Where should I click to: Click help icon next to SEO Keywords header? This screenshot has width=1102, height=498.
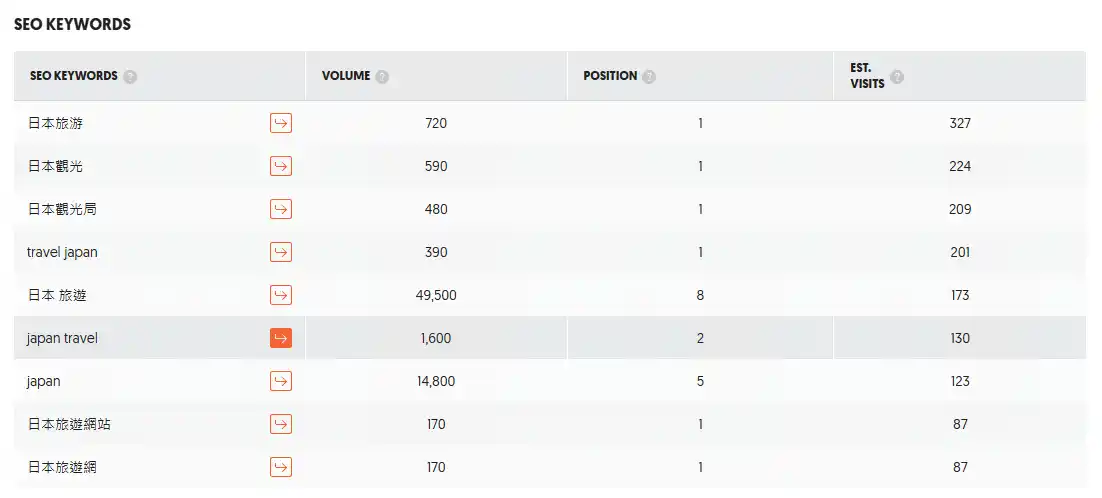click(131, 77)
